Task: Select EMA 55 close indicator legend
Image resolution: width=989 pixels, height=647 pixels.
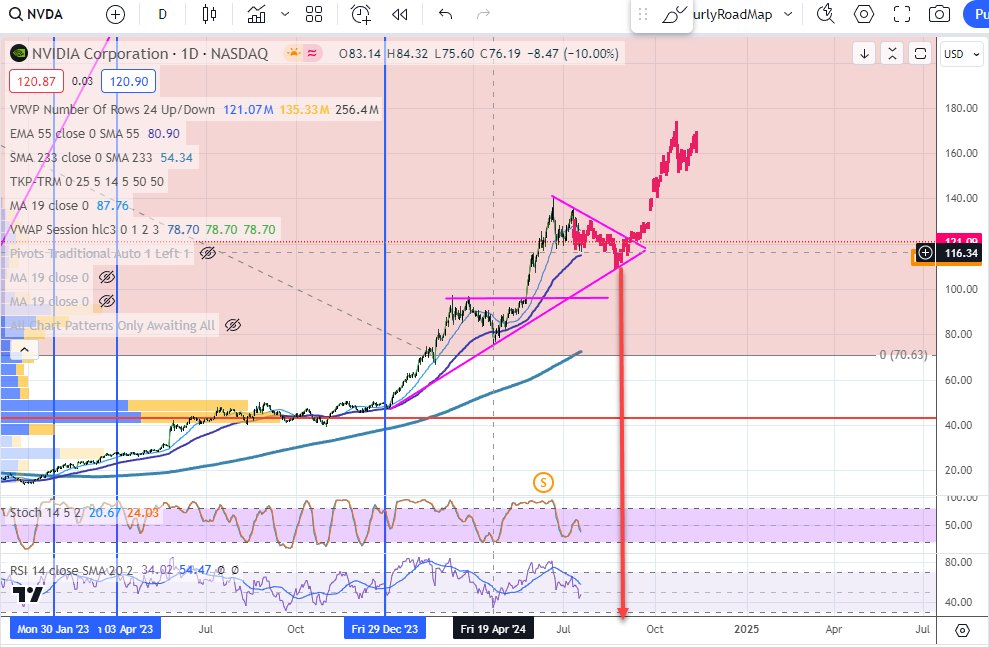Action: 74,134
